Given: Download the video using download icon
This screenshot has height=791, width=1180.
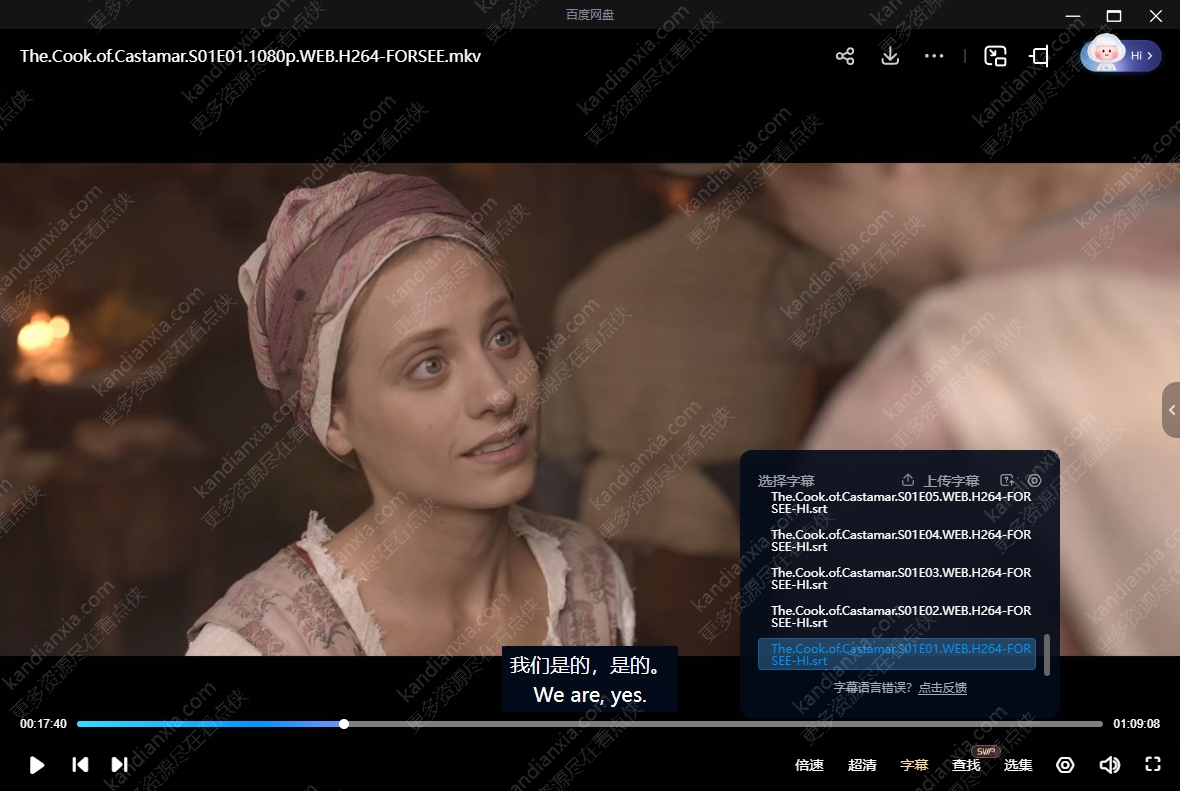Looking at the screenshot, I should point(890,57).
